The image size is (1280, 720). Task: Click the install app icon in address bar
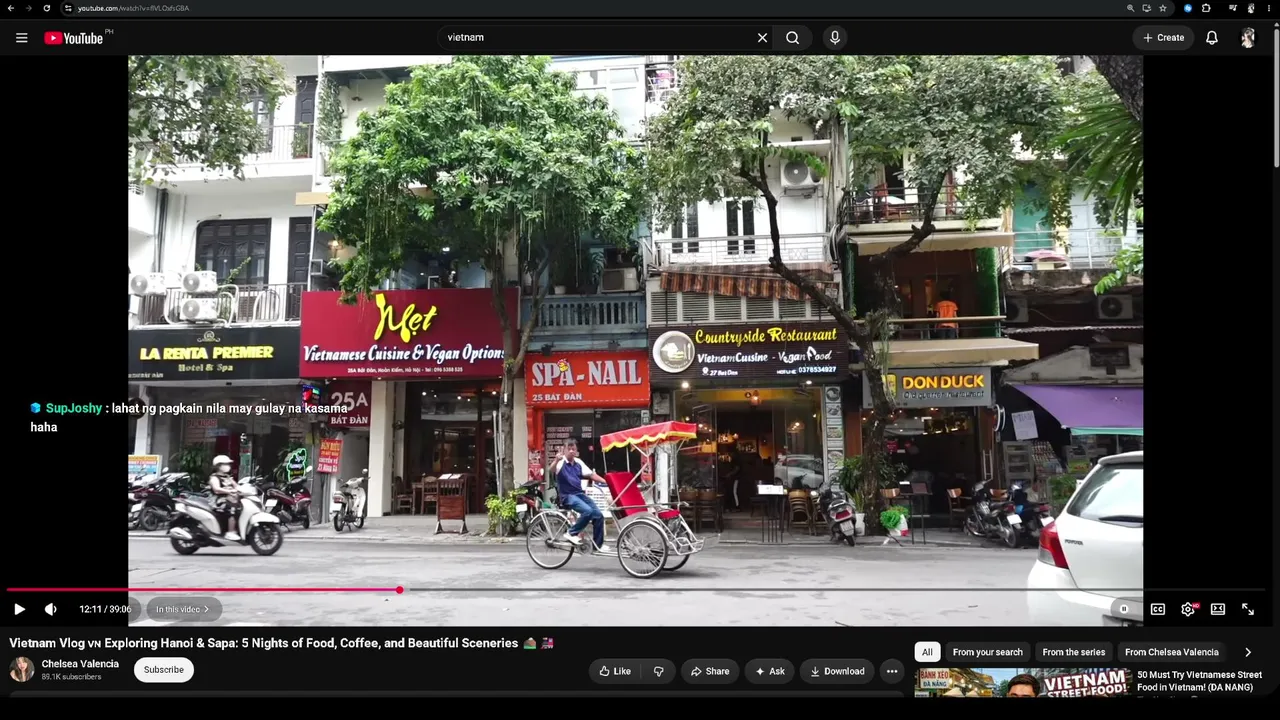point(1147,8)
